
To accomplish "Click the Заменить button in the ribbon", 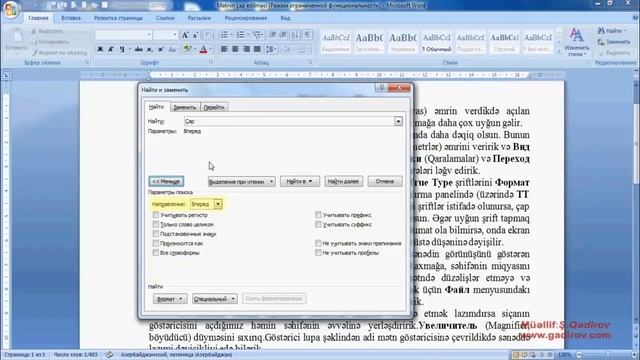I will point(614,42).
